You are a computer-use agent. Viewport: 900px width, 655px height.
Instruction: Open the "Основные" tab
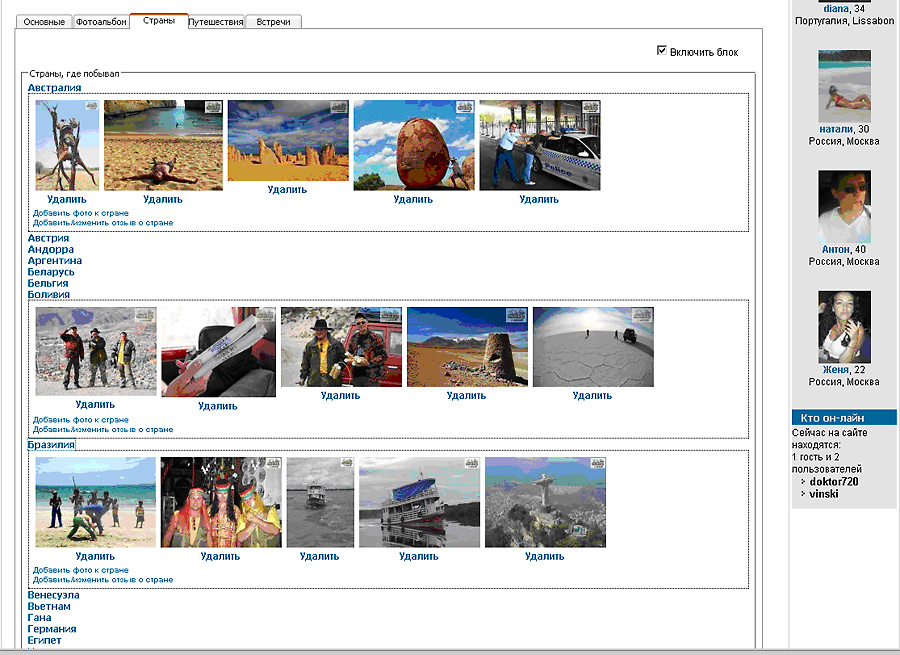44,22
